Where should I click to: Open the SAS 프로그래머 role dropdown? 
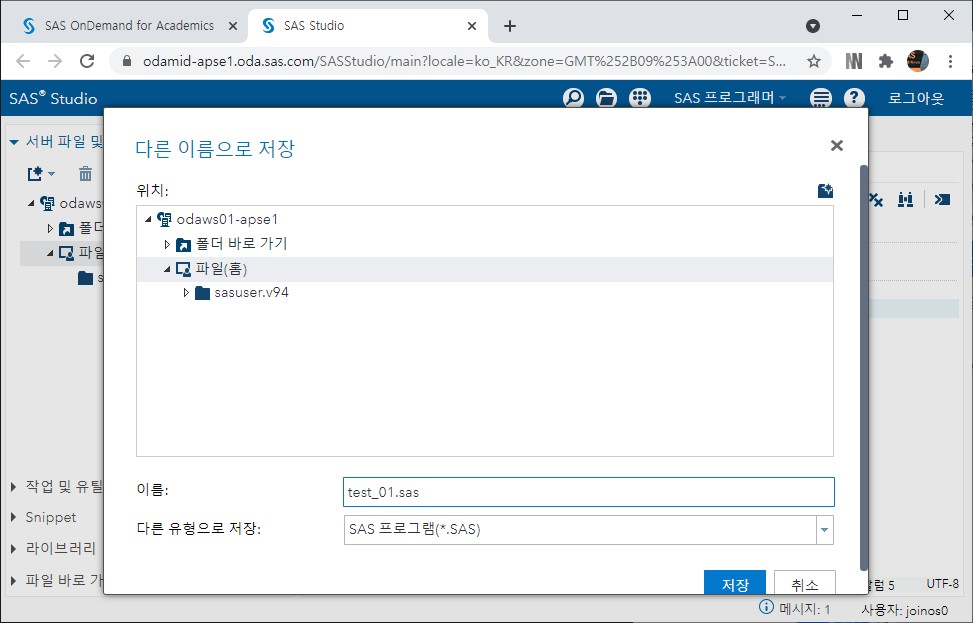coord(730,98)
